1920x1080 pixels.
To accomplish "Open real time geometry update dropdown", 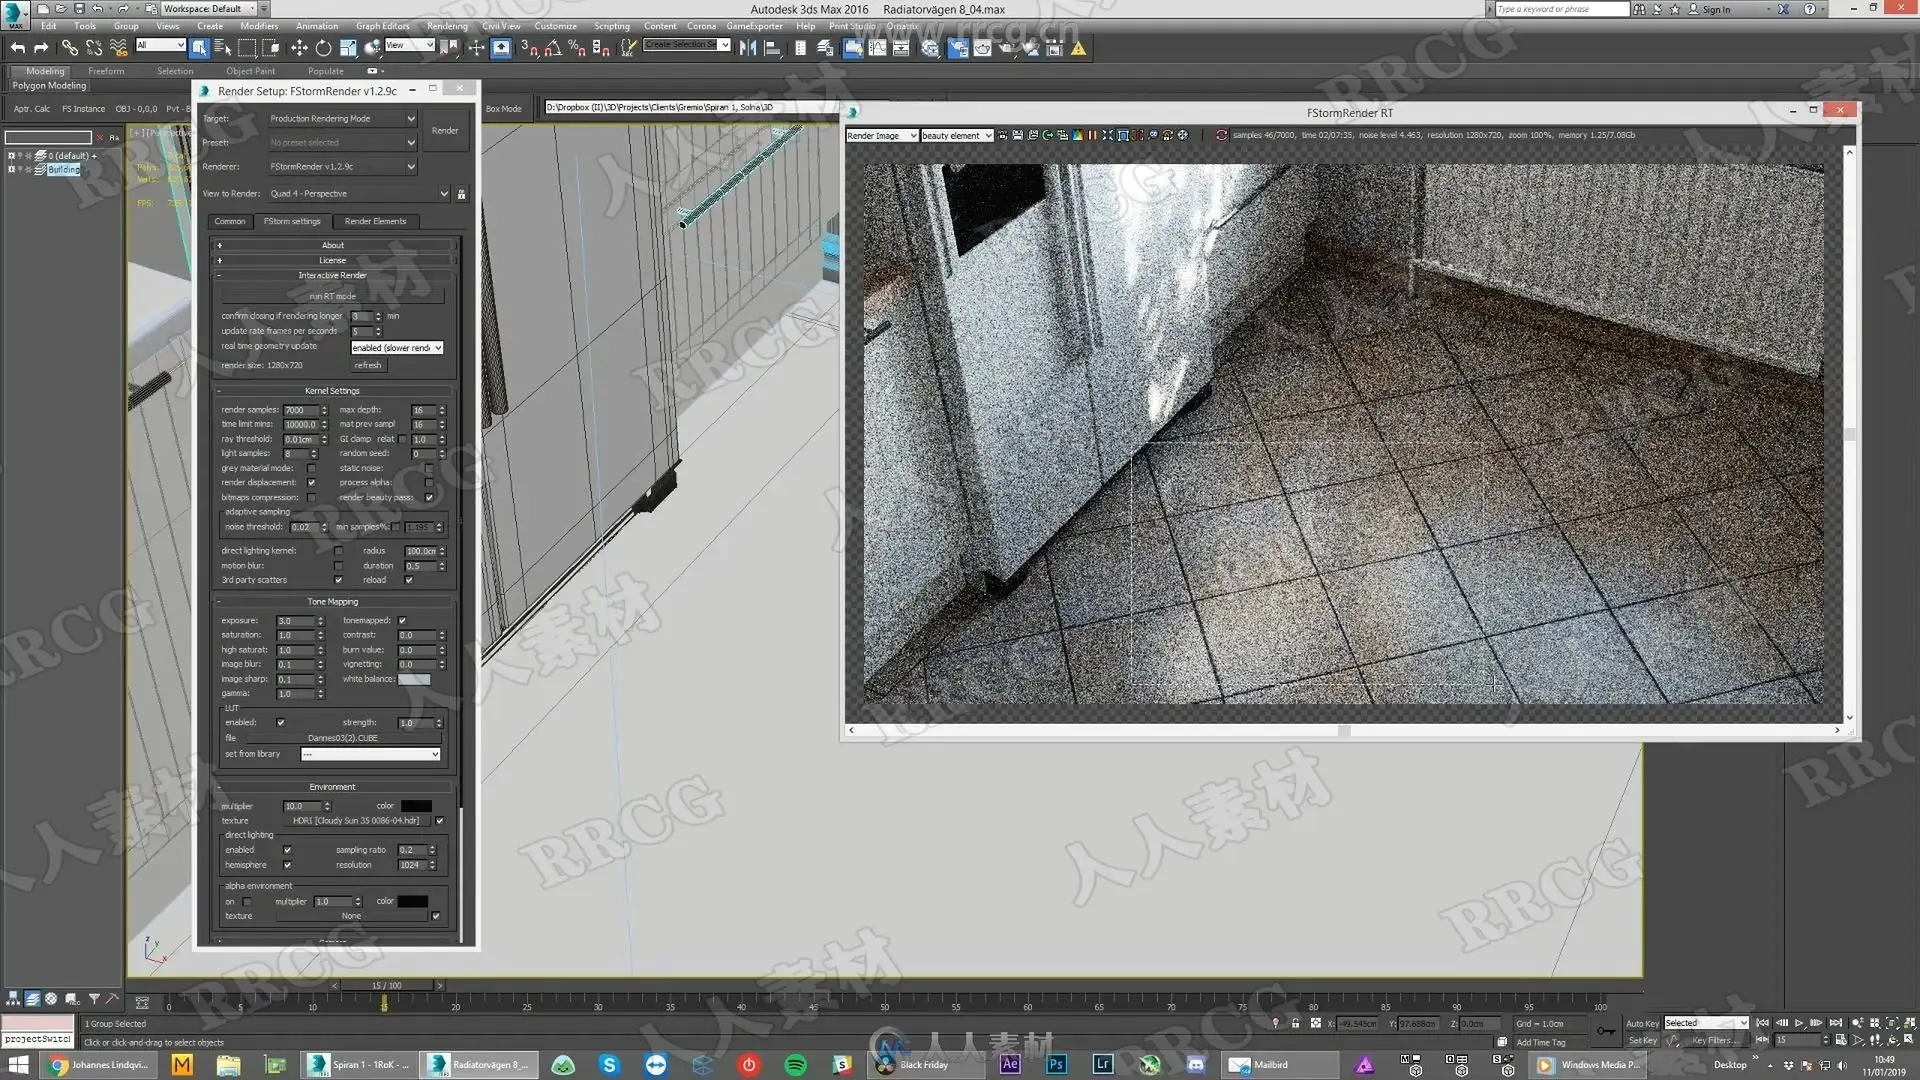I will 397,347.
